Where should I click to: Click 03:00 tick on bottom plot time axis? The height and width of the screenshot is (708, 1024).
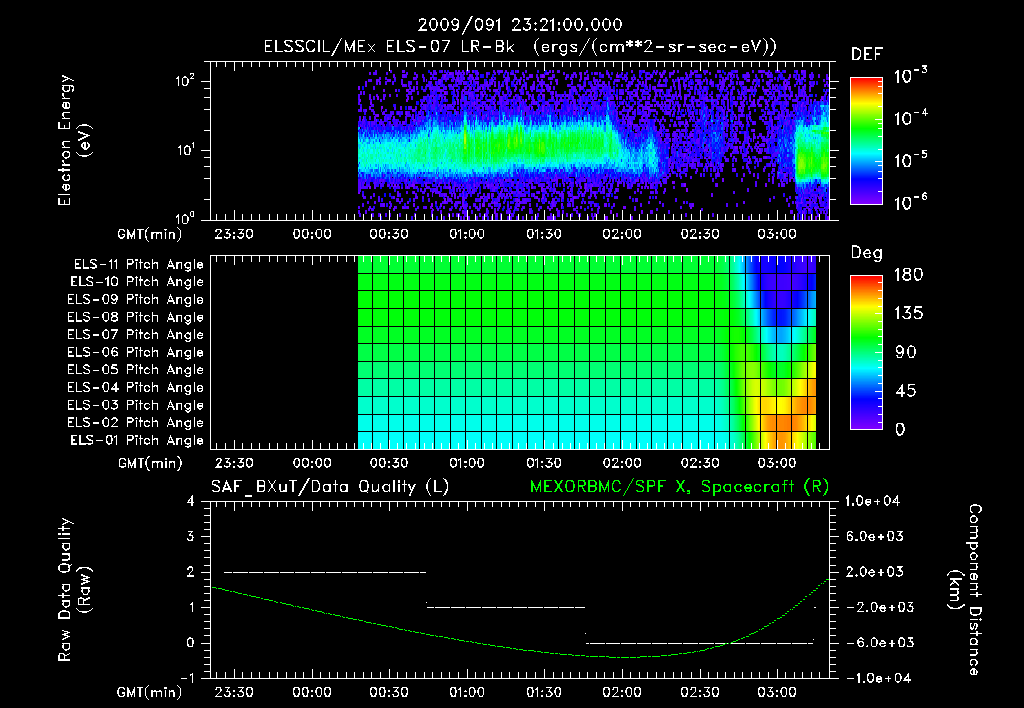coord(776,692)
